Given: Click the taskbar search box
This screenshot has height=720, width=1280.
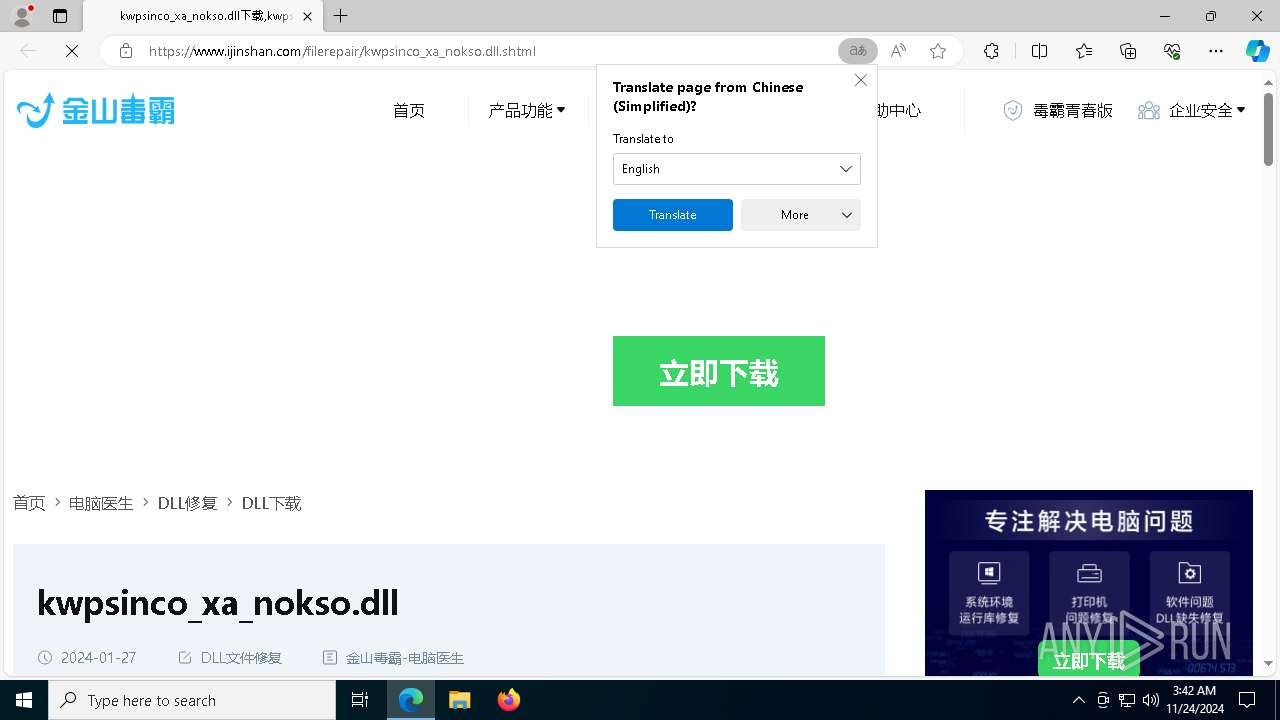Looking at the screenshot, I should (x=192, y=700).
